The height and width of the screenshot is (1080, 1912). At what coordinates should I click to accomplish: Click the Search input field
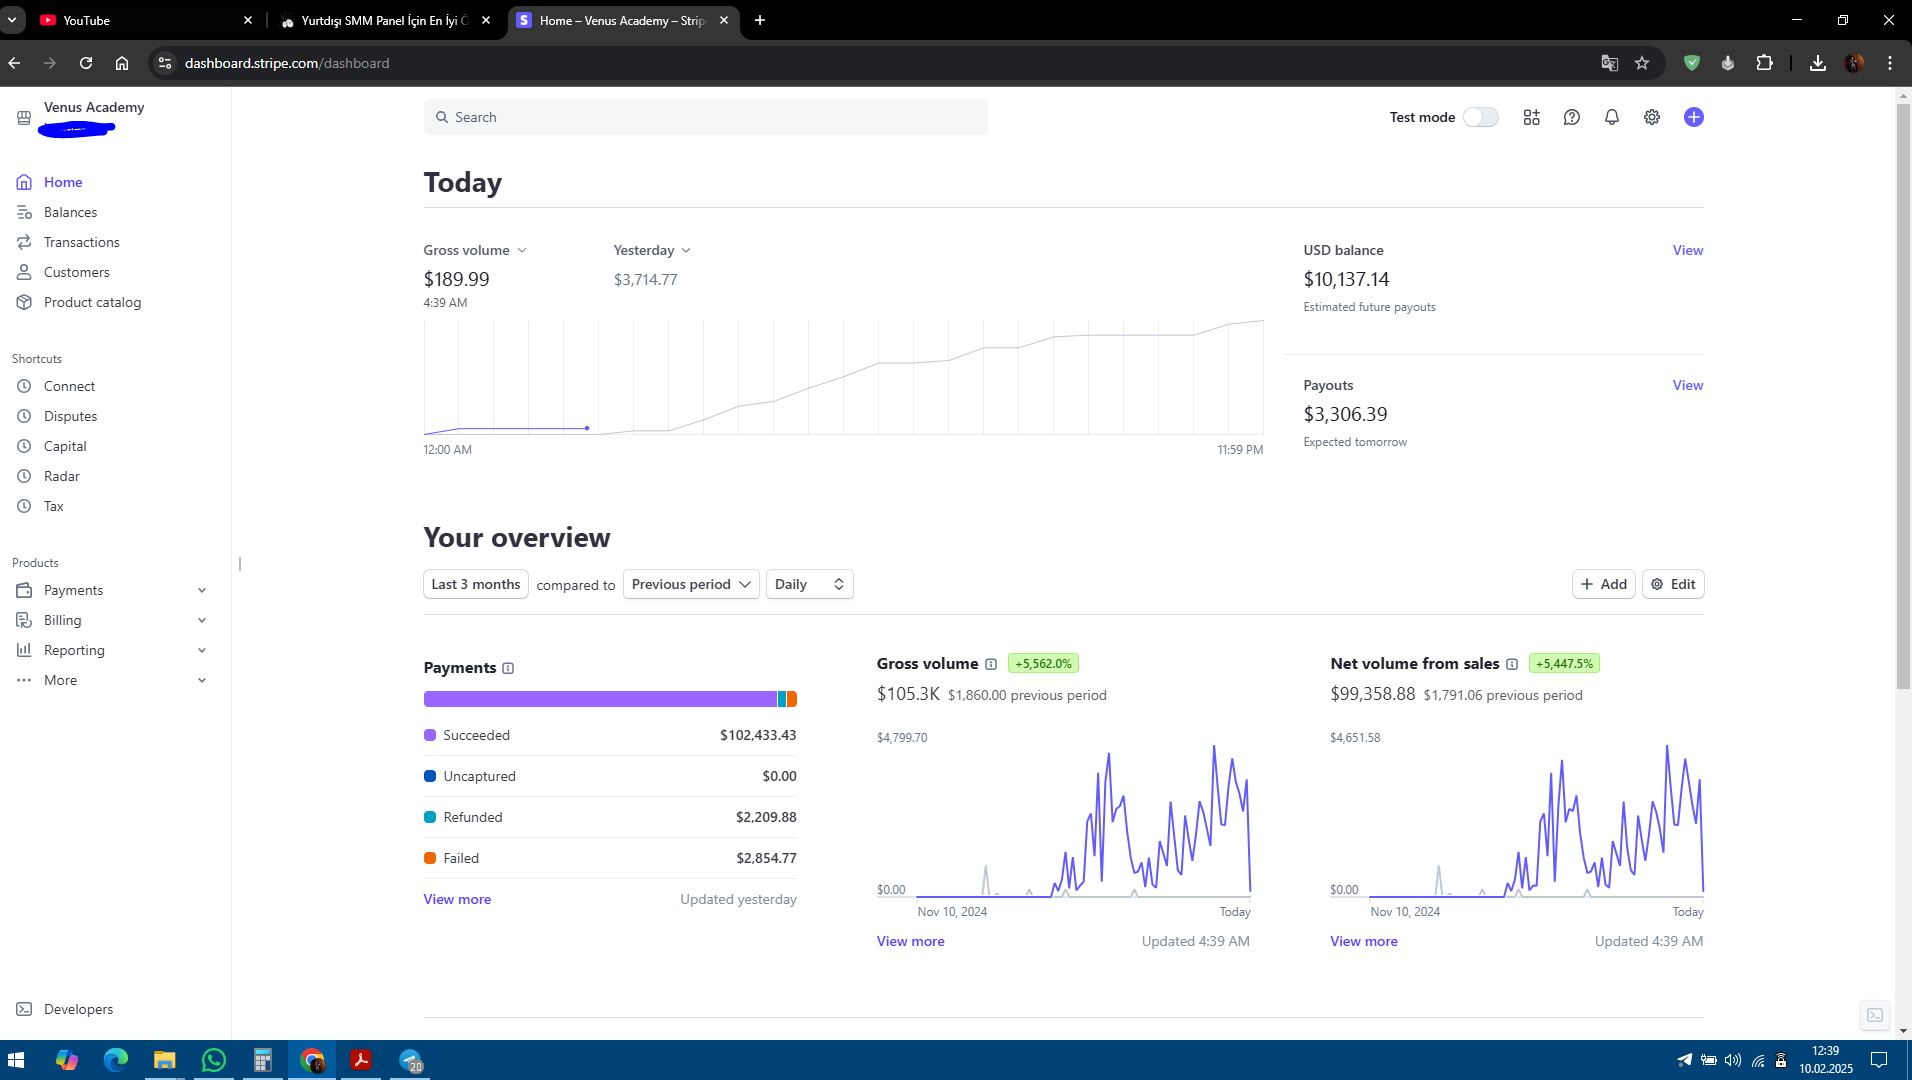[x=705, y=117]
